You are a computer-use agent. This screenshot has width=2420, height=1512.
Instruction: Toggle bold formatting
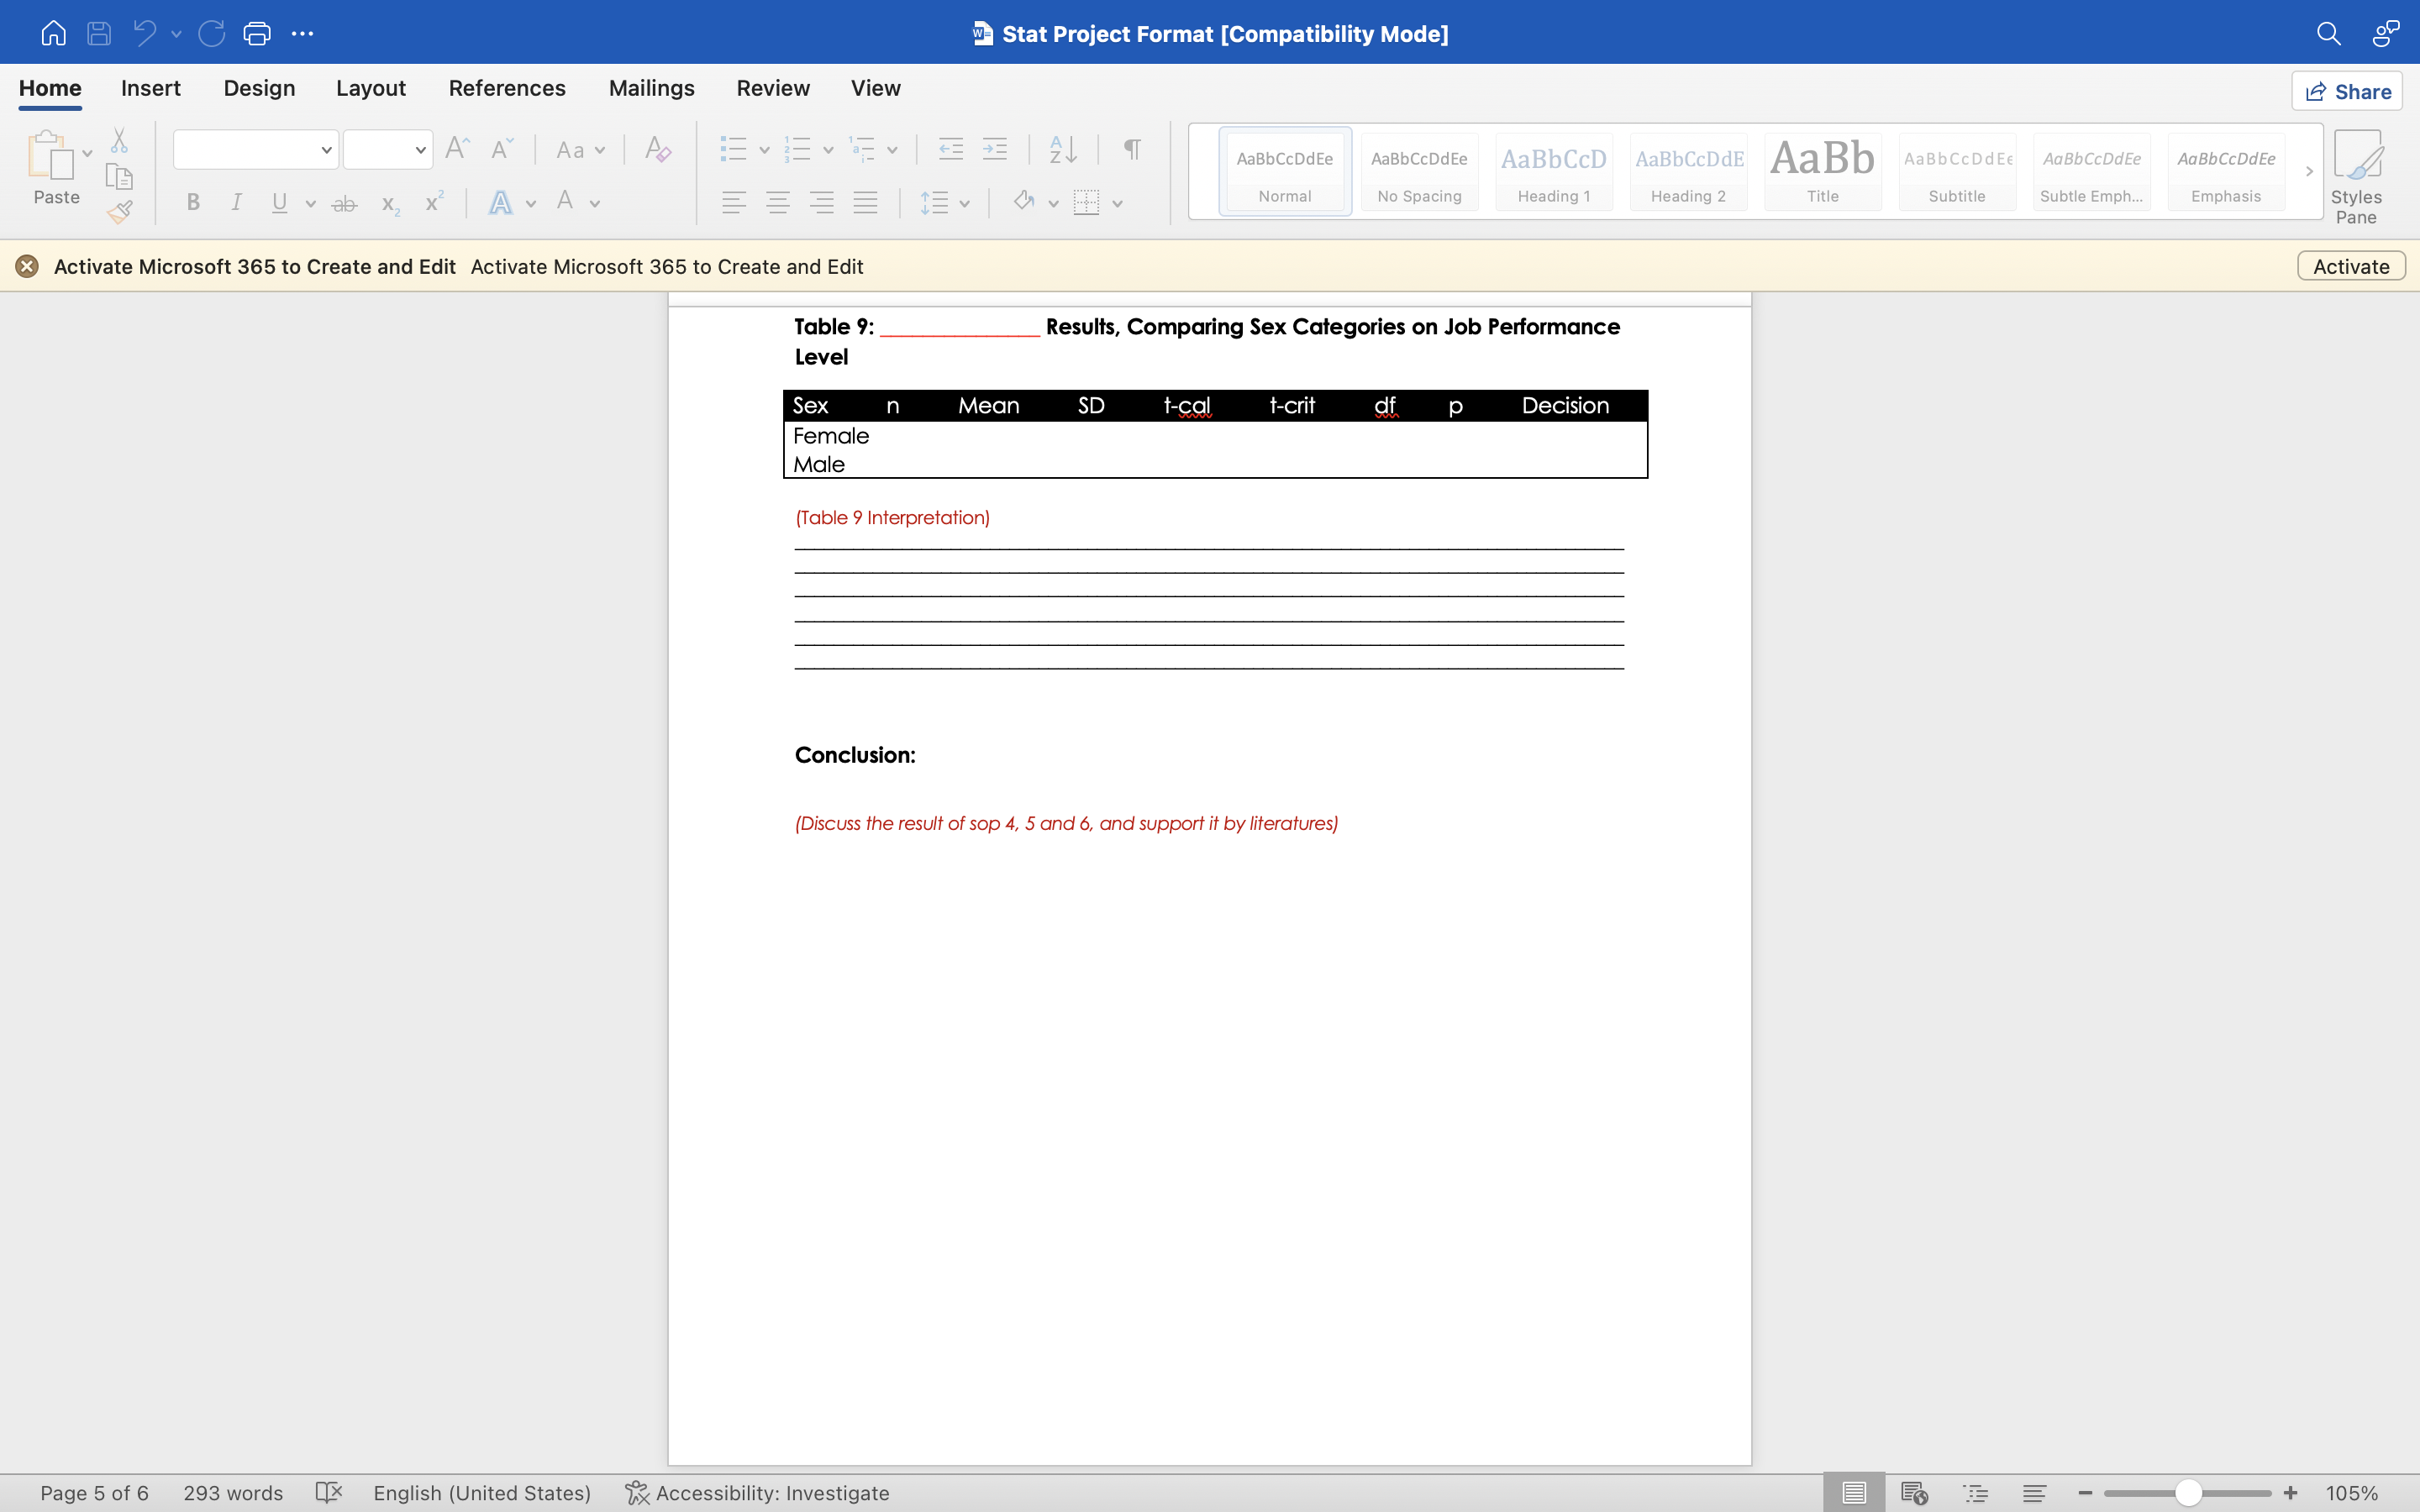pos(193,202)
